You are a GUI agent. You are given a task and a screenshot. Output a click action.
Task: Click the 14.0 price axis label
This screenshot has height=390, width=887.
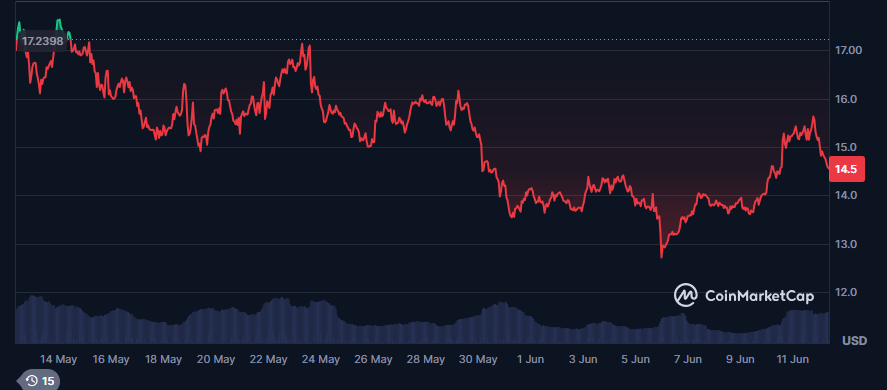coord(847,195)
